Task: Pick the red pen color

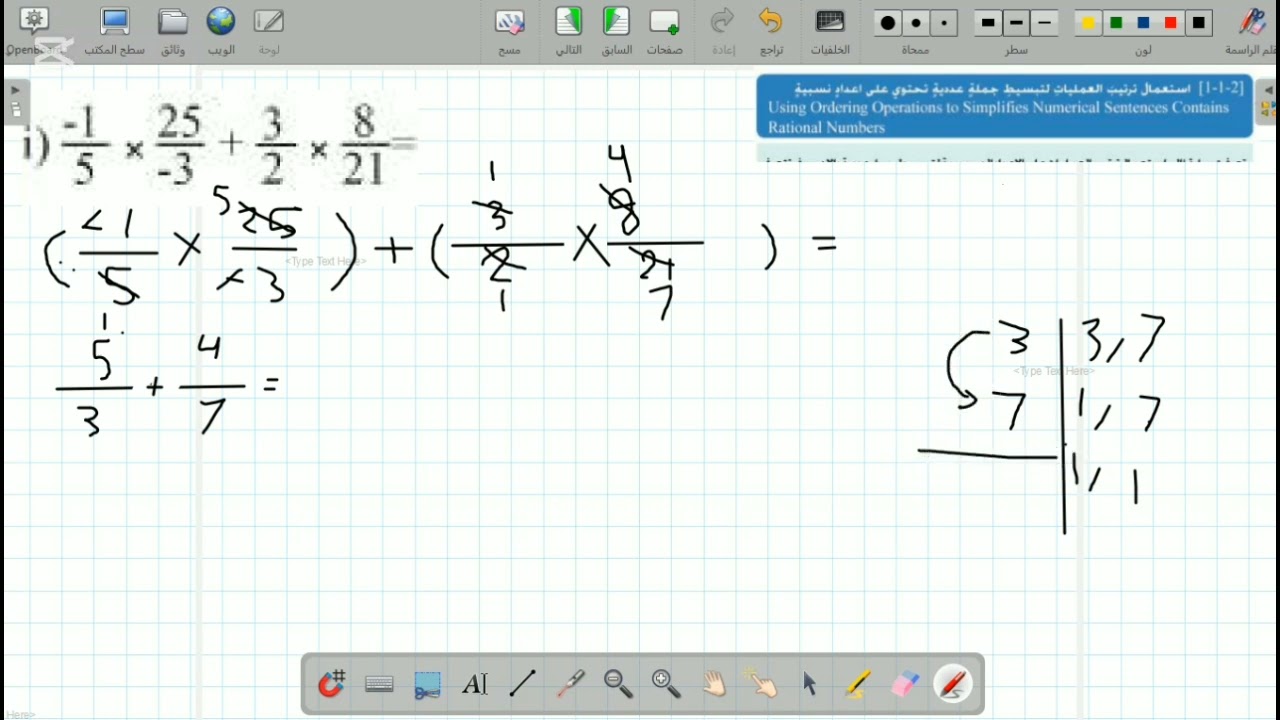Action: [1171, 23]
